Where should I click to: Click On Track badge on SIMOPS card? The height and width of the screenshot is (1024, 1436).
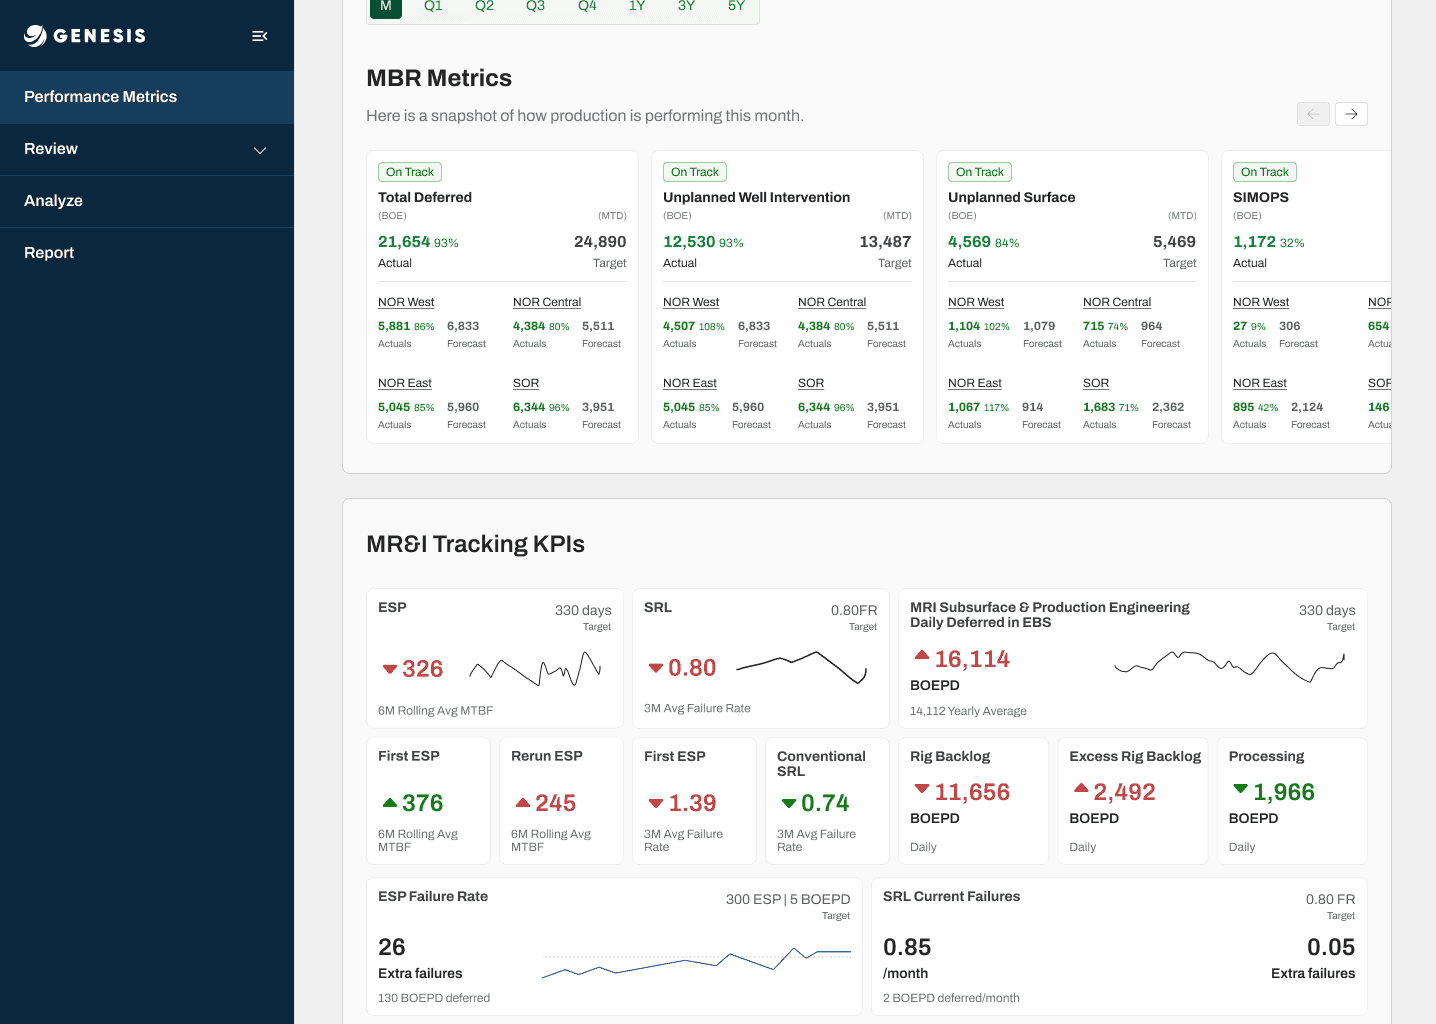pyautogui.click(x=1265, y=172)
